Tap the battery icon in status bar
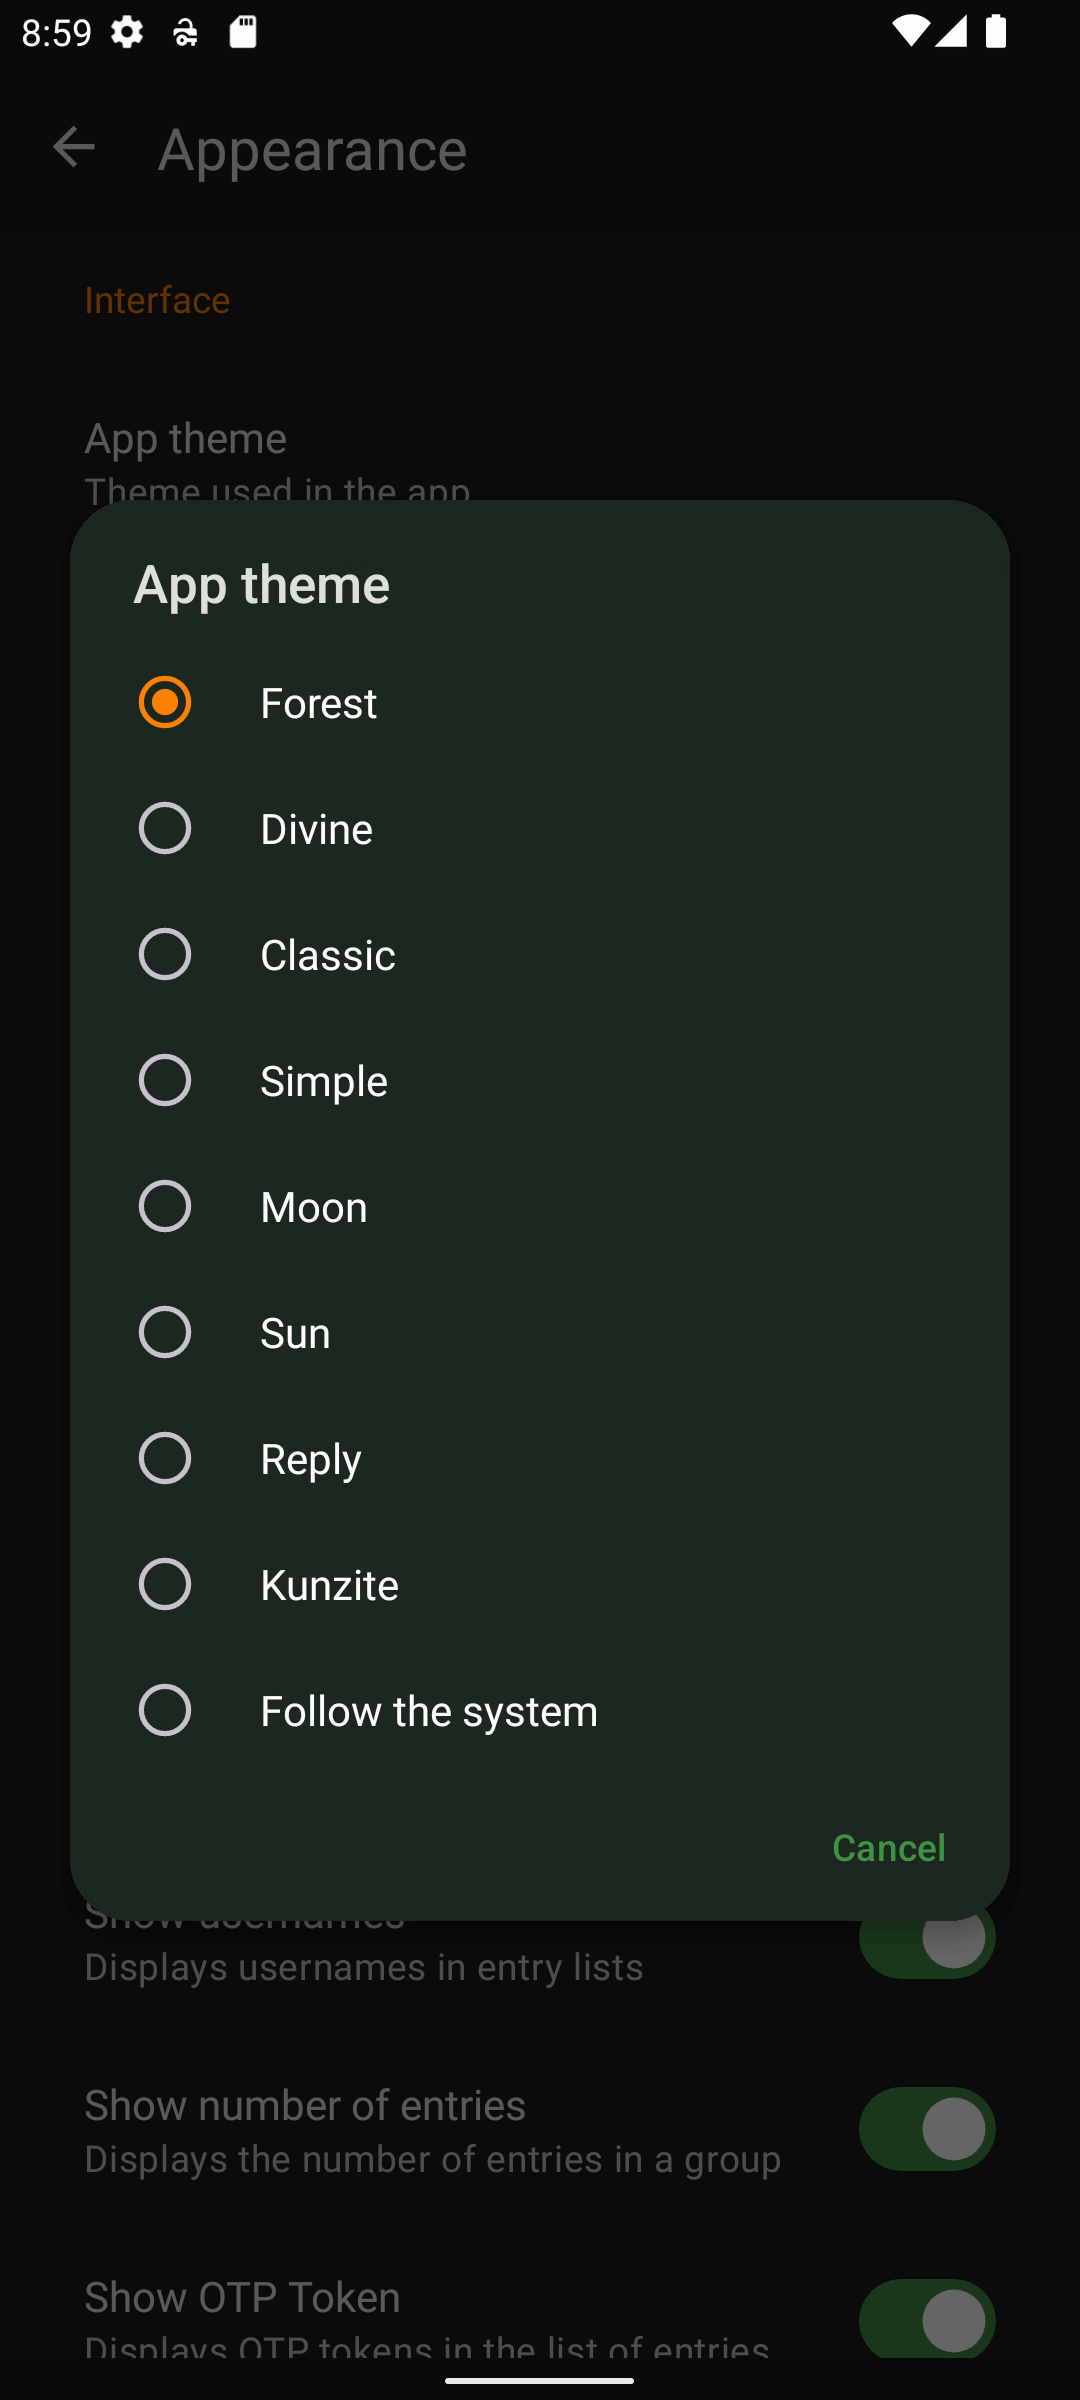This screenshot has height=2400, width=1080. pyautogui.click(x=995, y=32)
